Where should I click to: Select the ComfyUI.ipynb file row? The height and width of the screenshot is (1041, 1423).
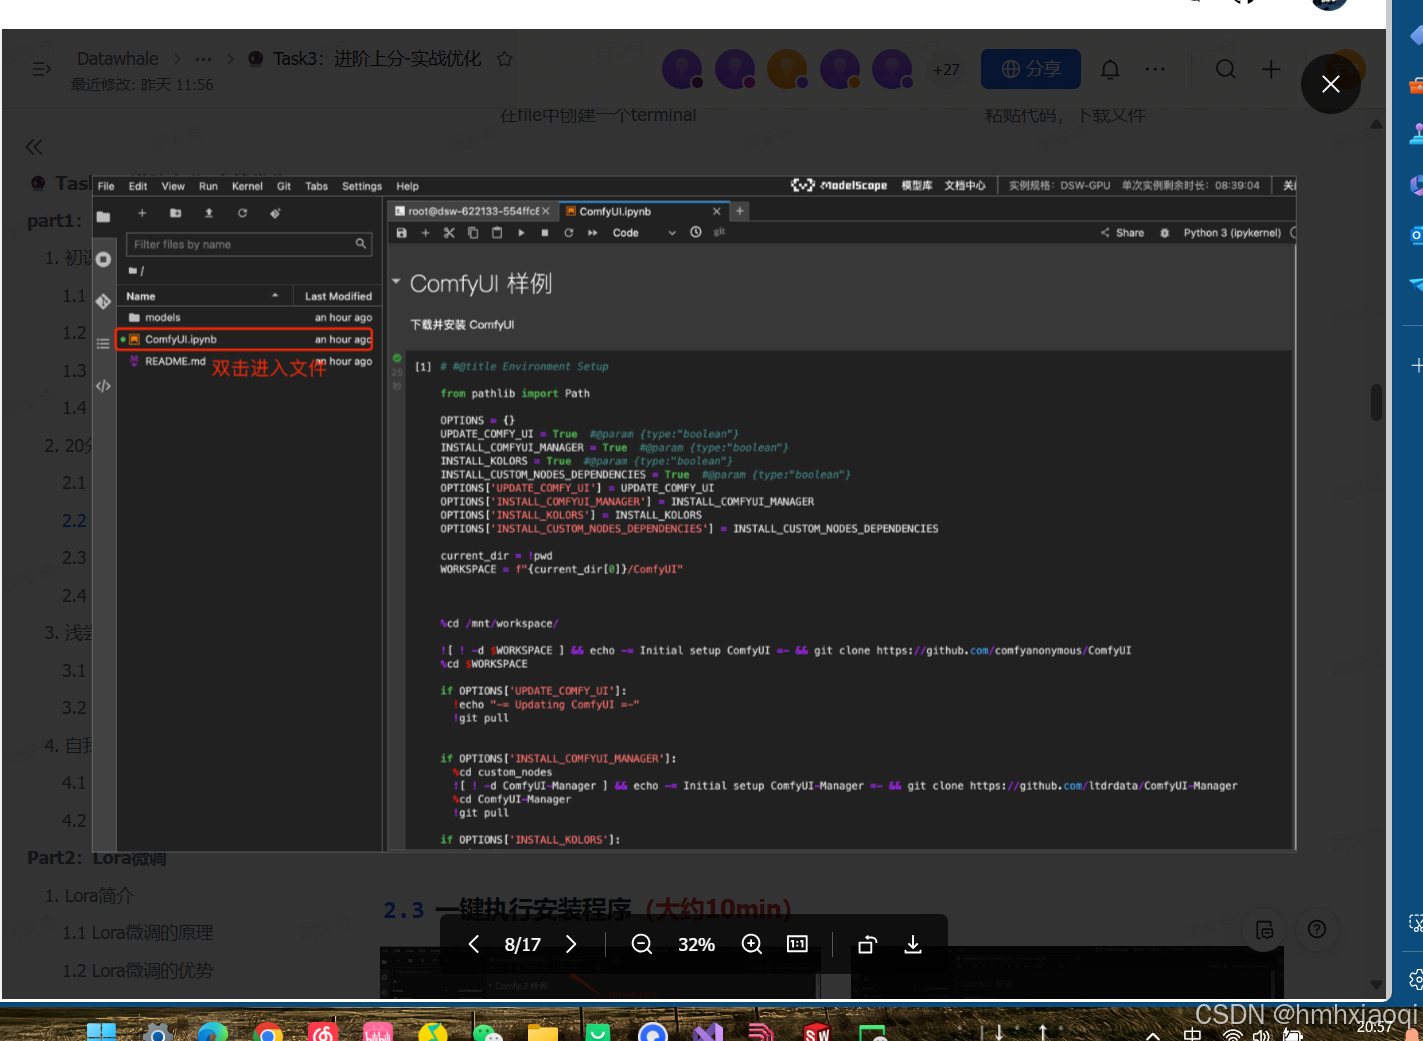[x=244, y=339]
